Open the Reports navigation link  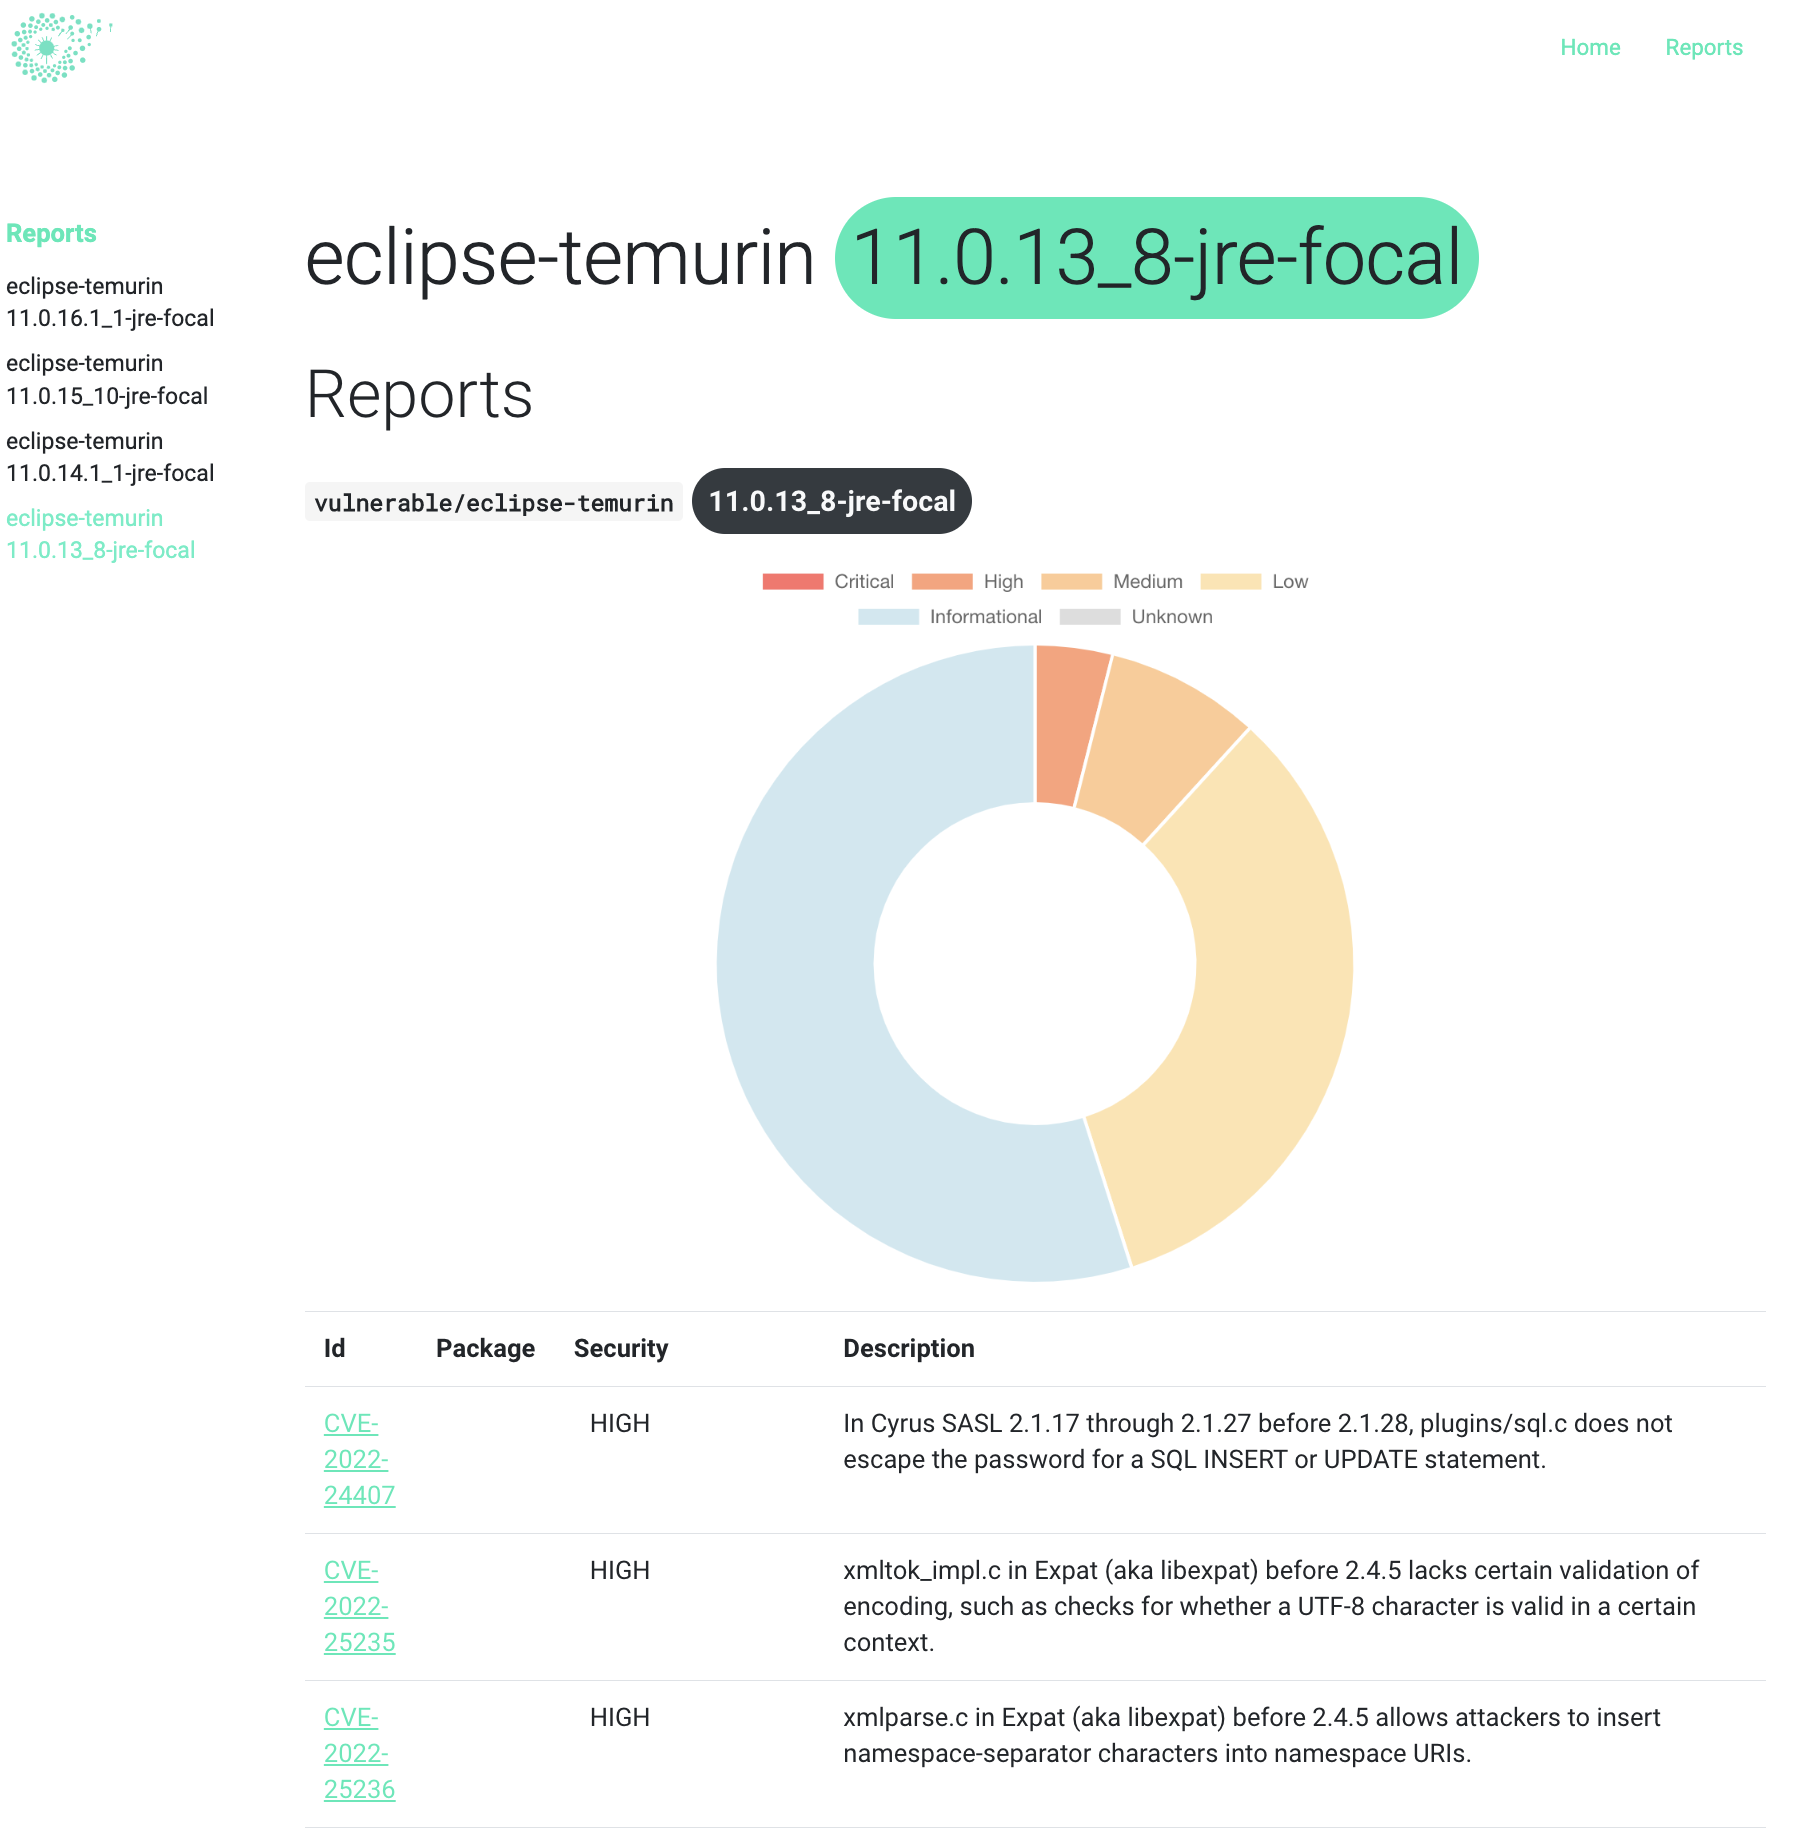click(x=1703, y=47)
